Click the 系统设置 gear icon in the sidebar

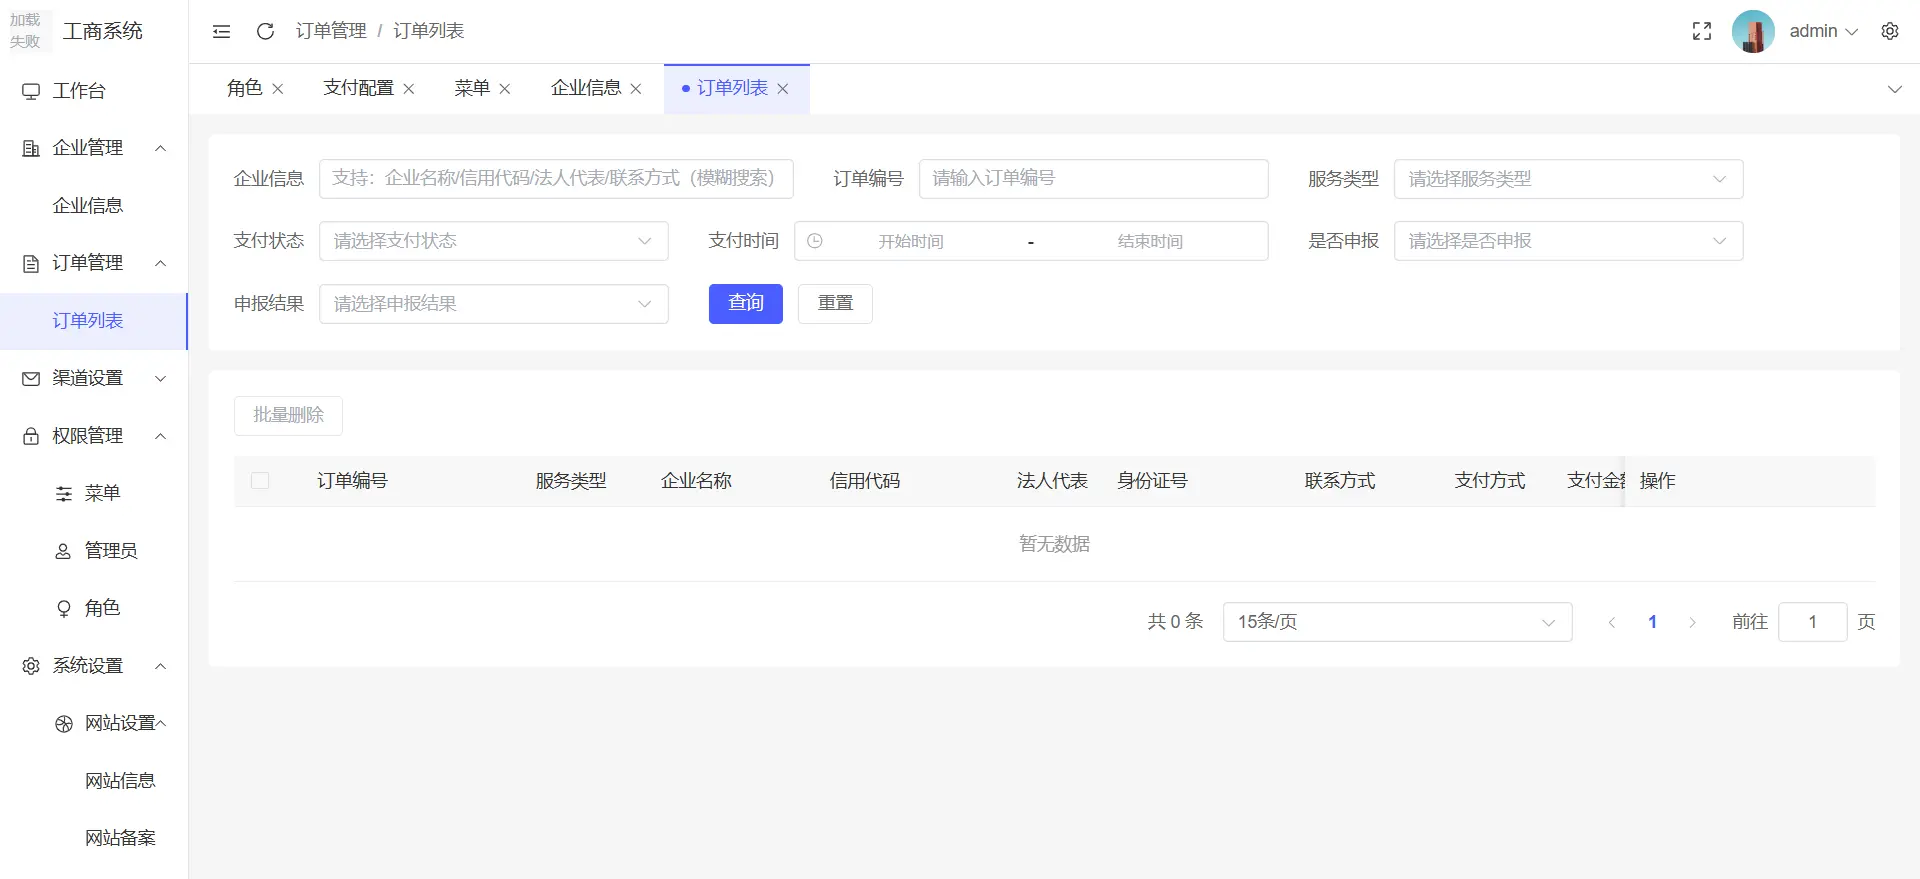click(x=31, y=666)
